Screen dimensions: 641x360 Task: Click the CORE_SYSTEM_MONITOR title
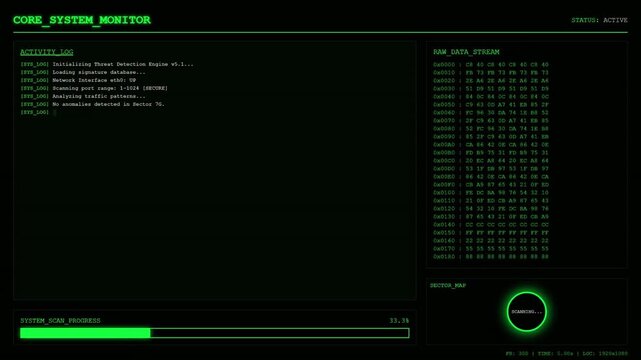click(82, 20)
